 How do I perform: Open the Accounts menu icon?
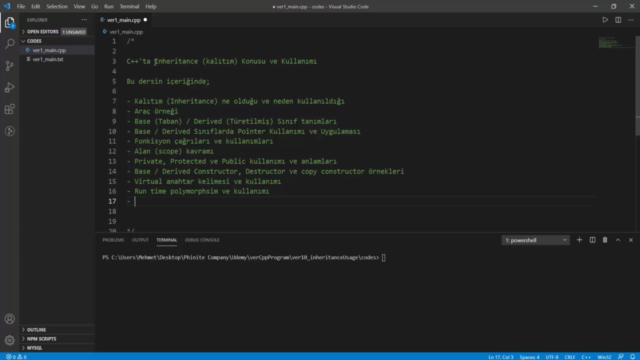10,319
